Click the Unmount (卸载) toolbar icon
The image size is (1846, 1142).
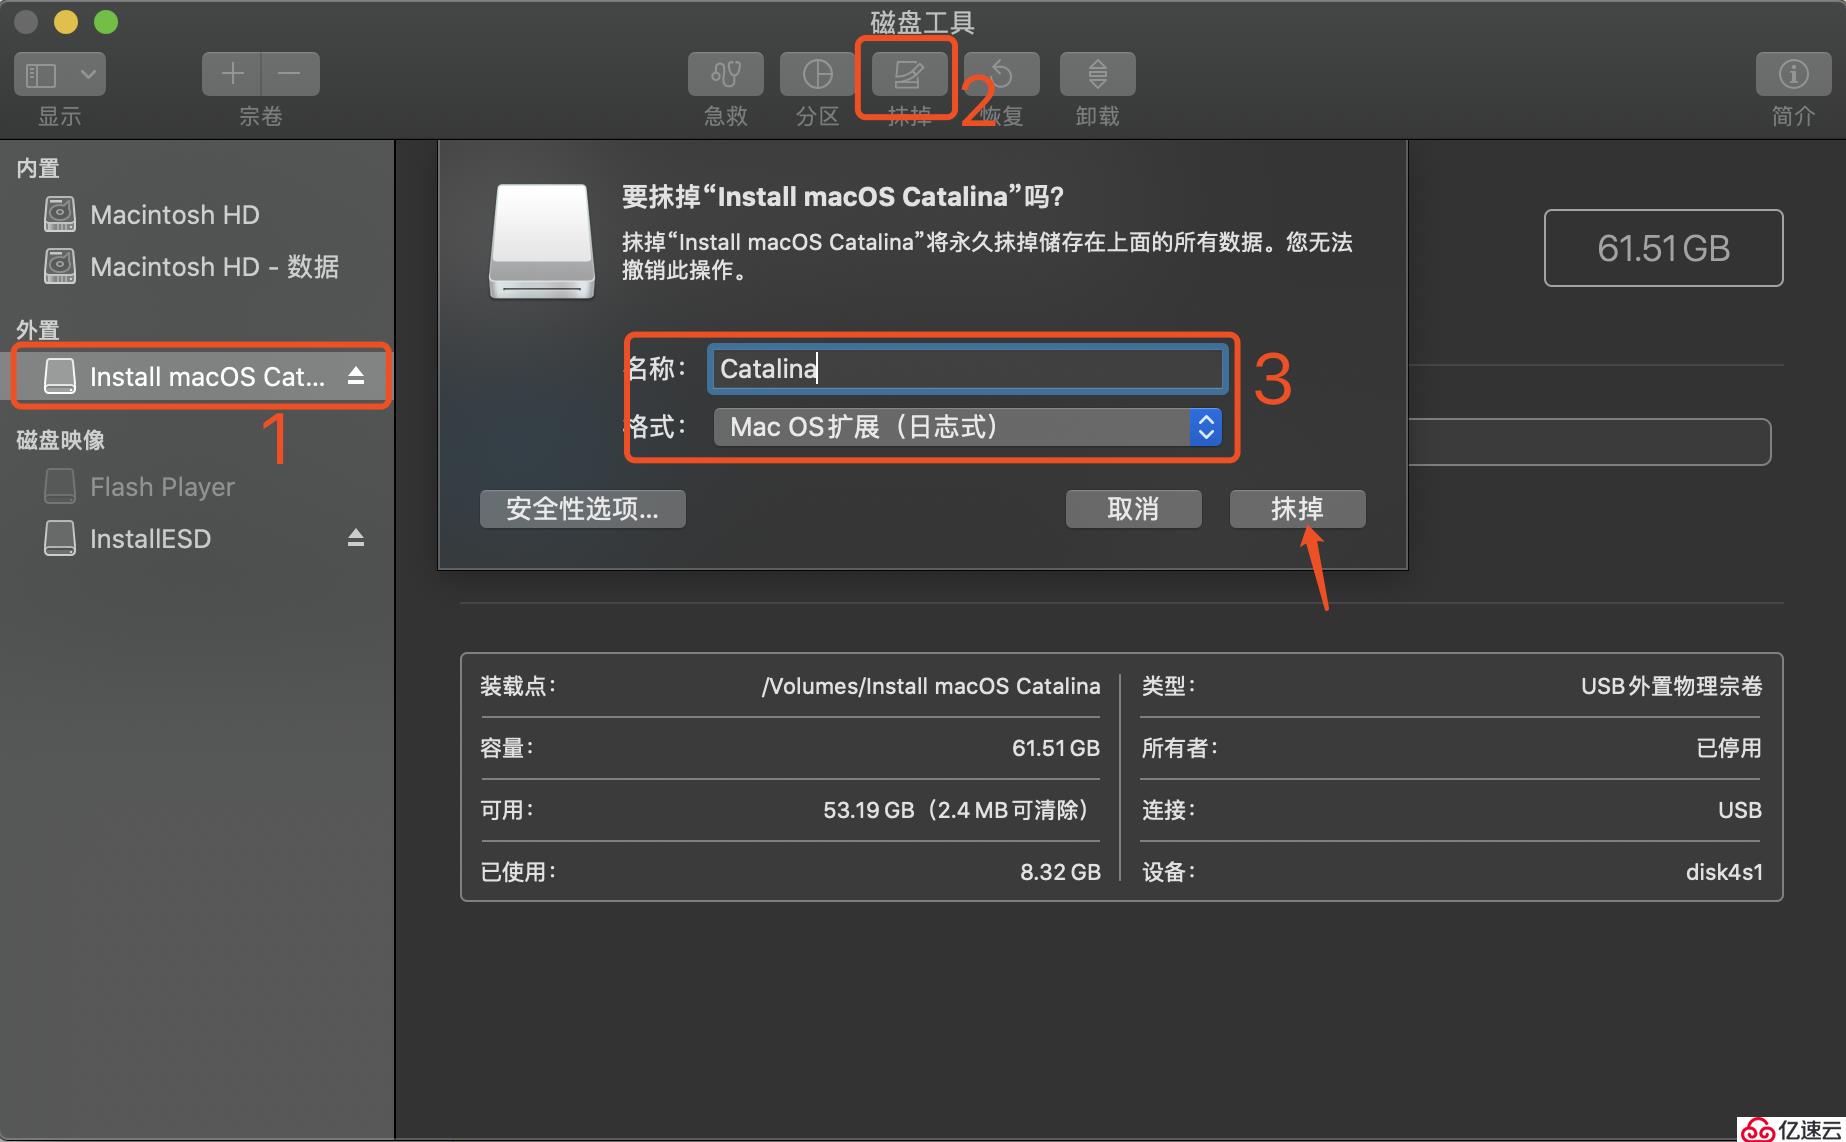coord(1097,74)
